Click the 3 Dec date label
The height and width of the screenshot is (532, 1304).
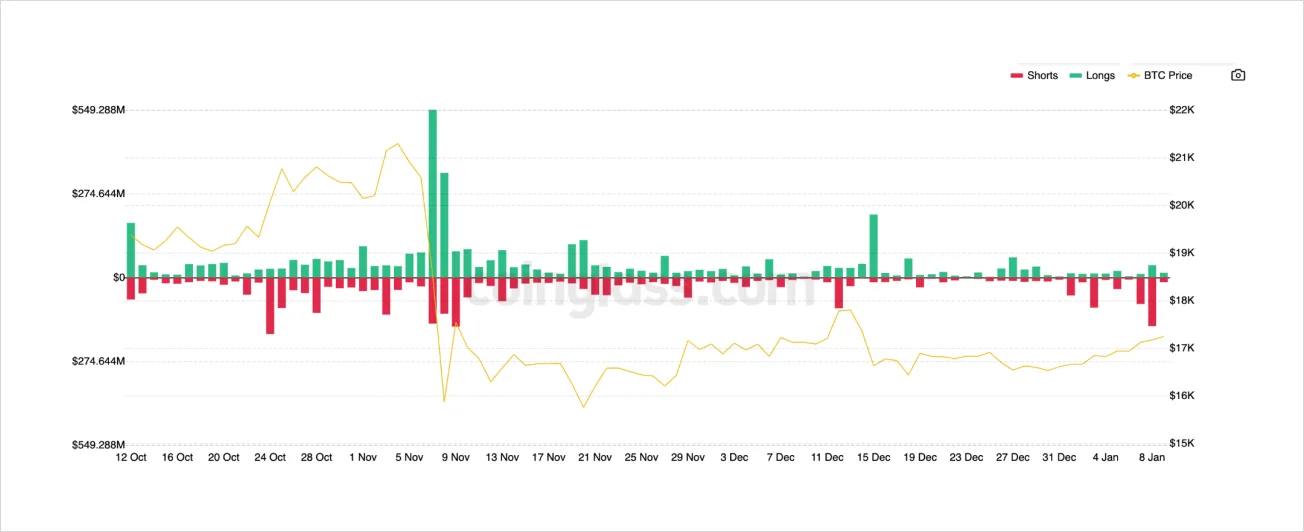[734, 458]
